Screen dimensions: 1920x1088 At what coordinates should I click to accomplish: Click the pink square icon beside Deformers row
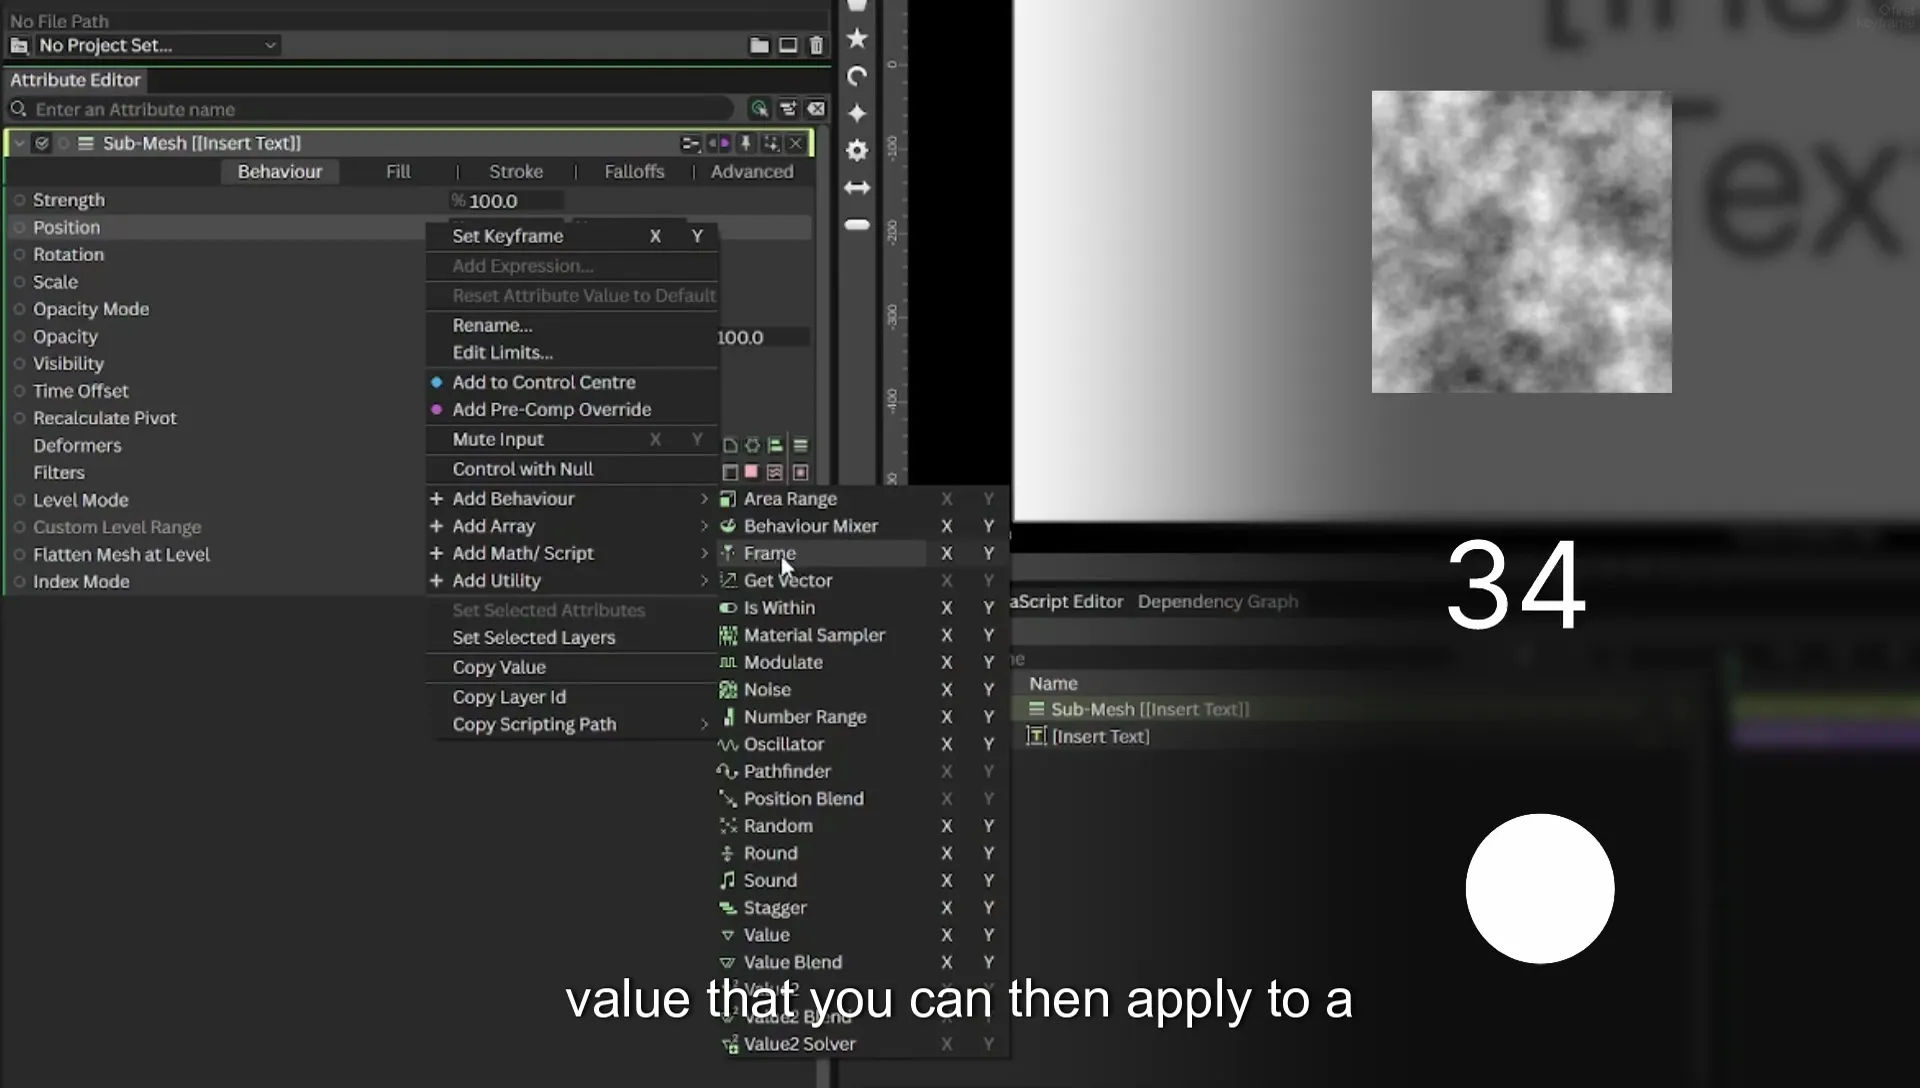coord(751,472)
